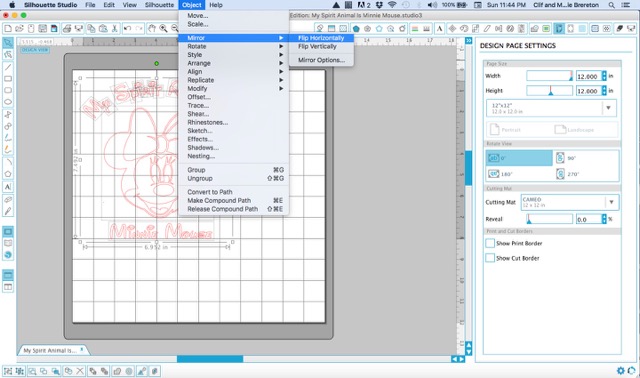Click the Undo arrow icon
This screenshot has height=378, width=640.
(127, 28)
